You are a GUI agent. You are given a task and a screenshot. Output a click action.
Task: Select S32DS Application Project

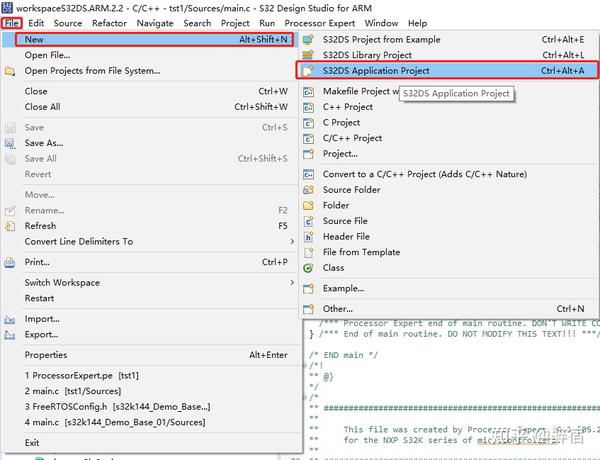click(447, 70)
